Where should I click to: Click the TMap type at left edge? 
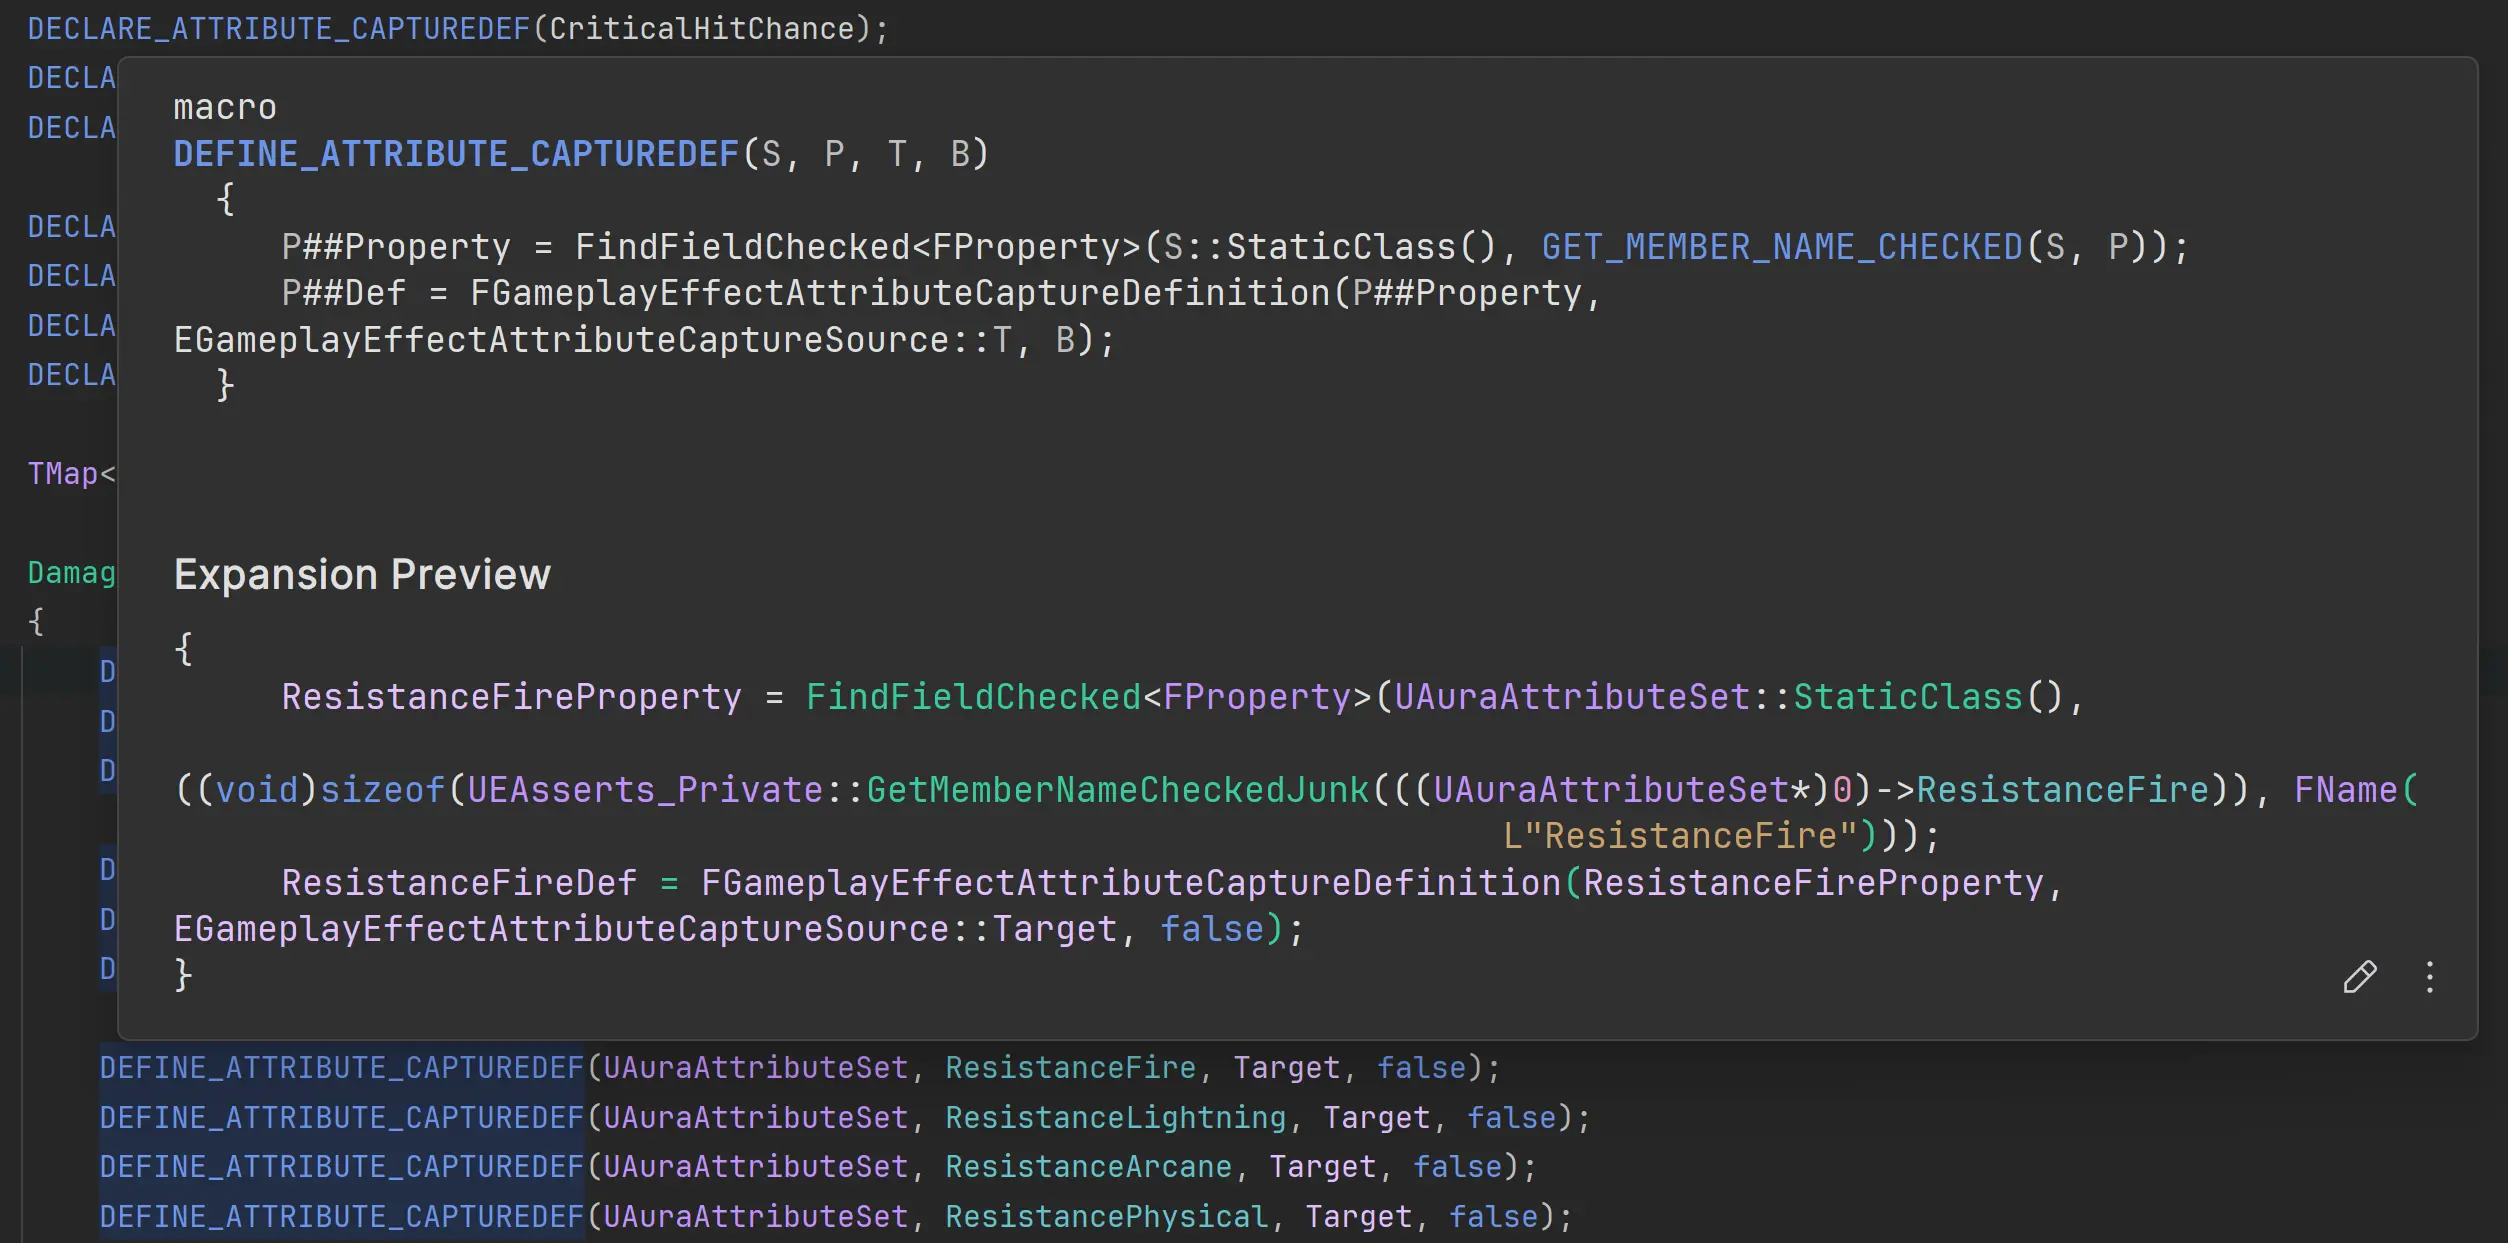click(x=62, y=474)
